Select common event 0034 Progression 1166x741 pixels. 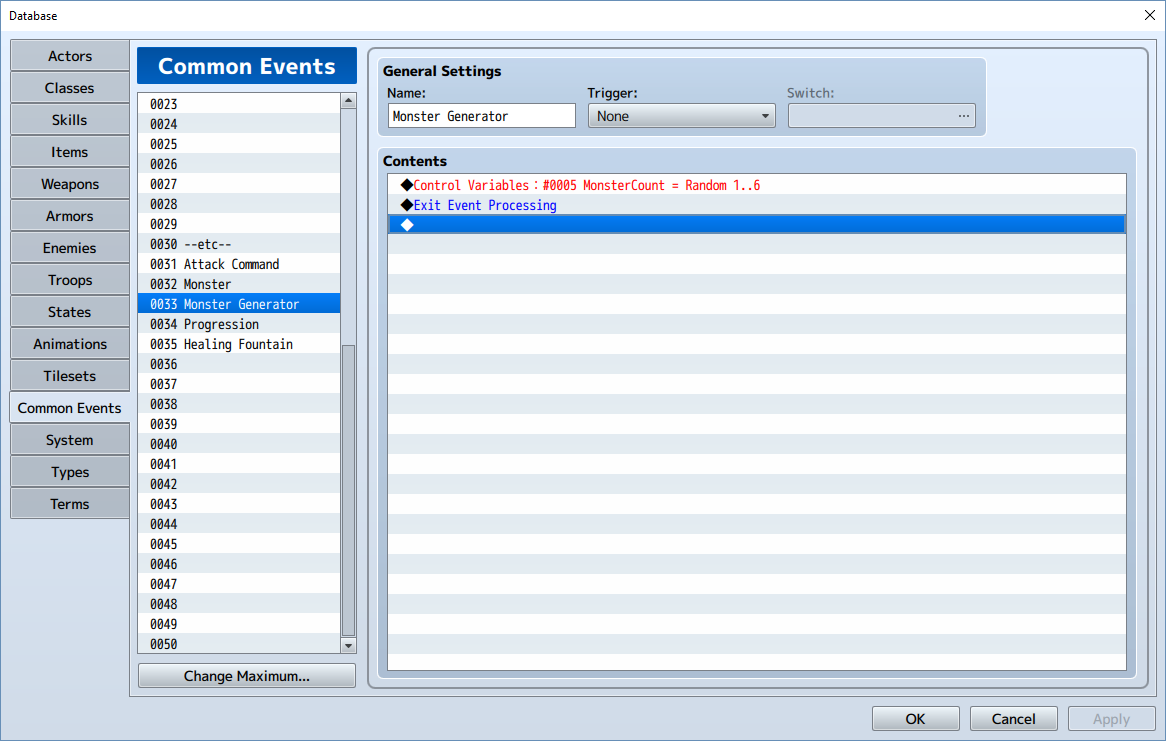tap(239, 324)
